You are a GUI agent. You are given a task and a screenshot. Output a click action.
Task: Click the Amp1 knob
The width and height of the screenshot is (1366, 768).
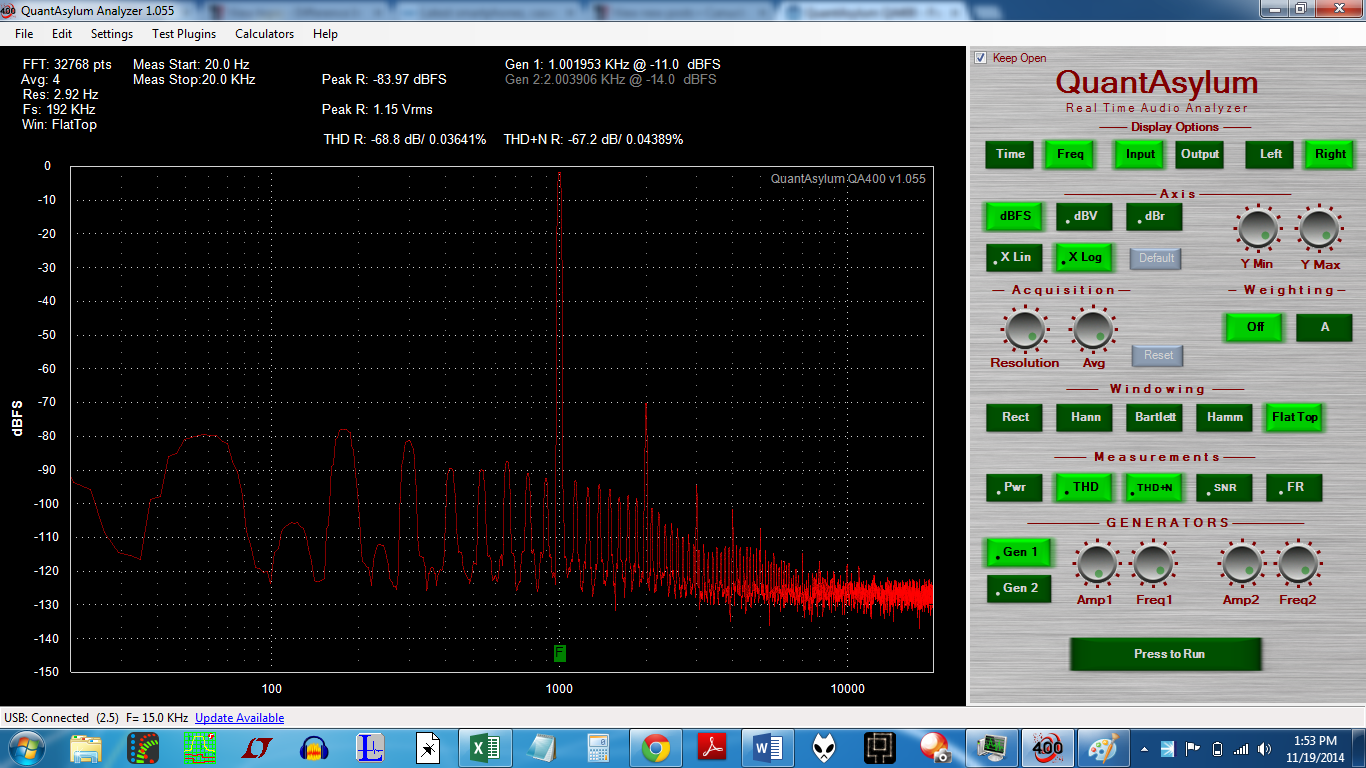[1096, 565]
